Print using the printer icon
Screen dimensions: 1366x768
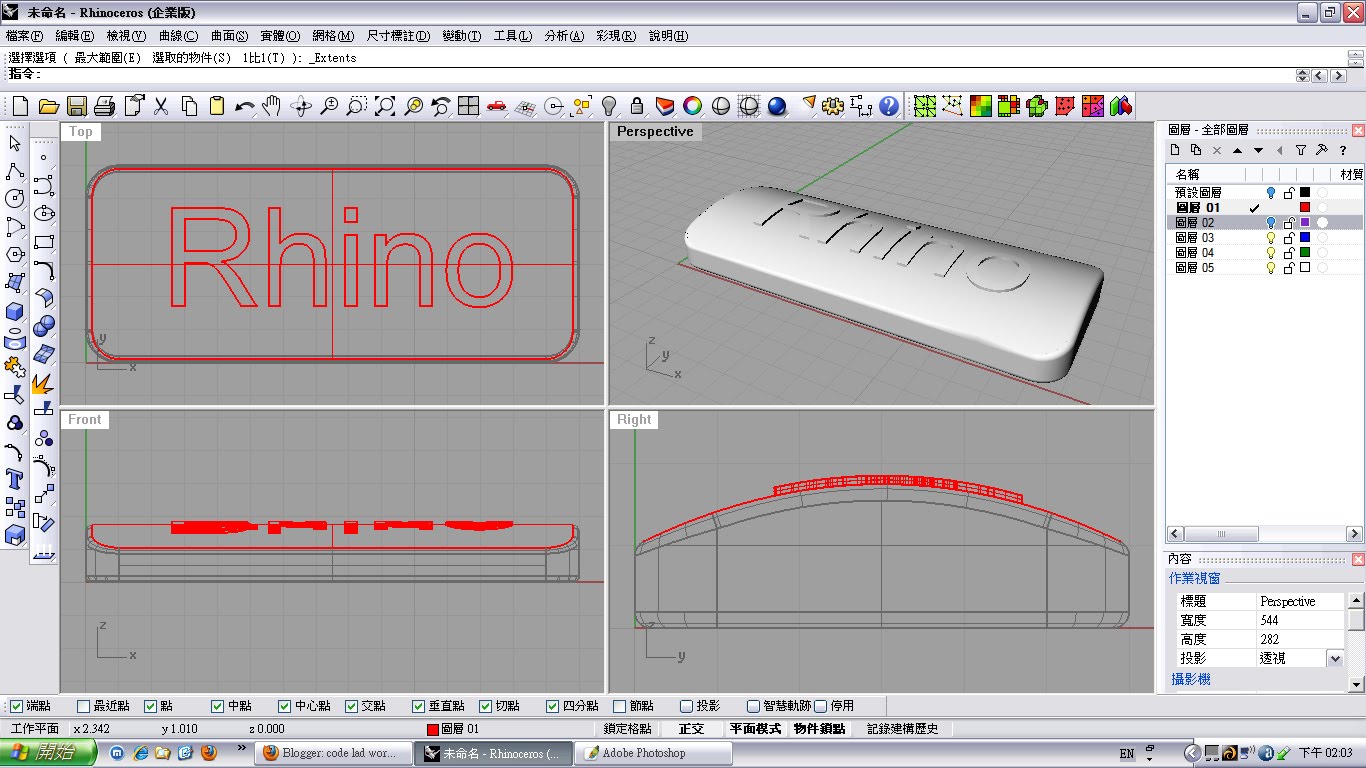105,106
